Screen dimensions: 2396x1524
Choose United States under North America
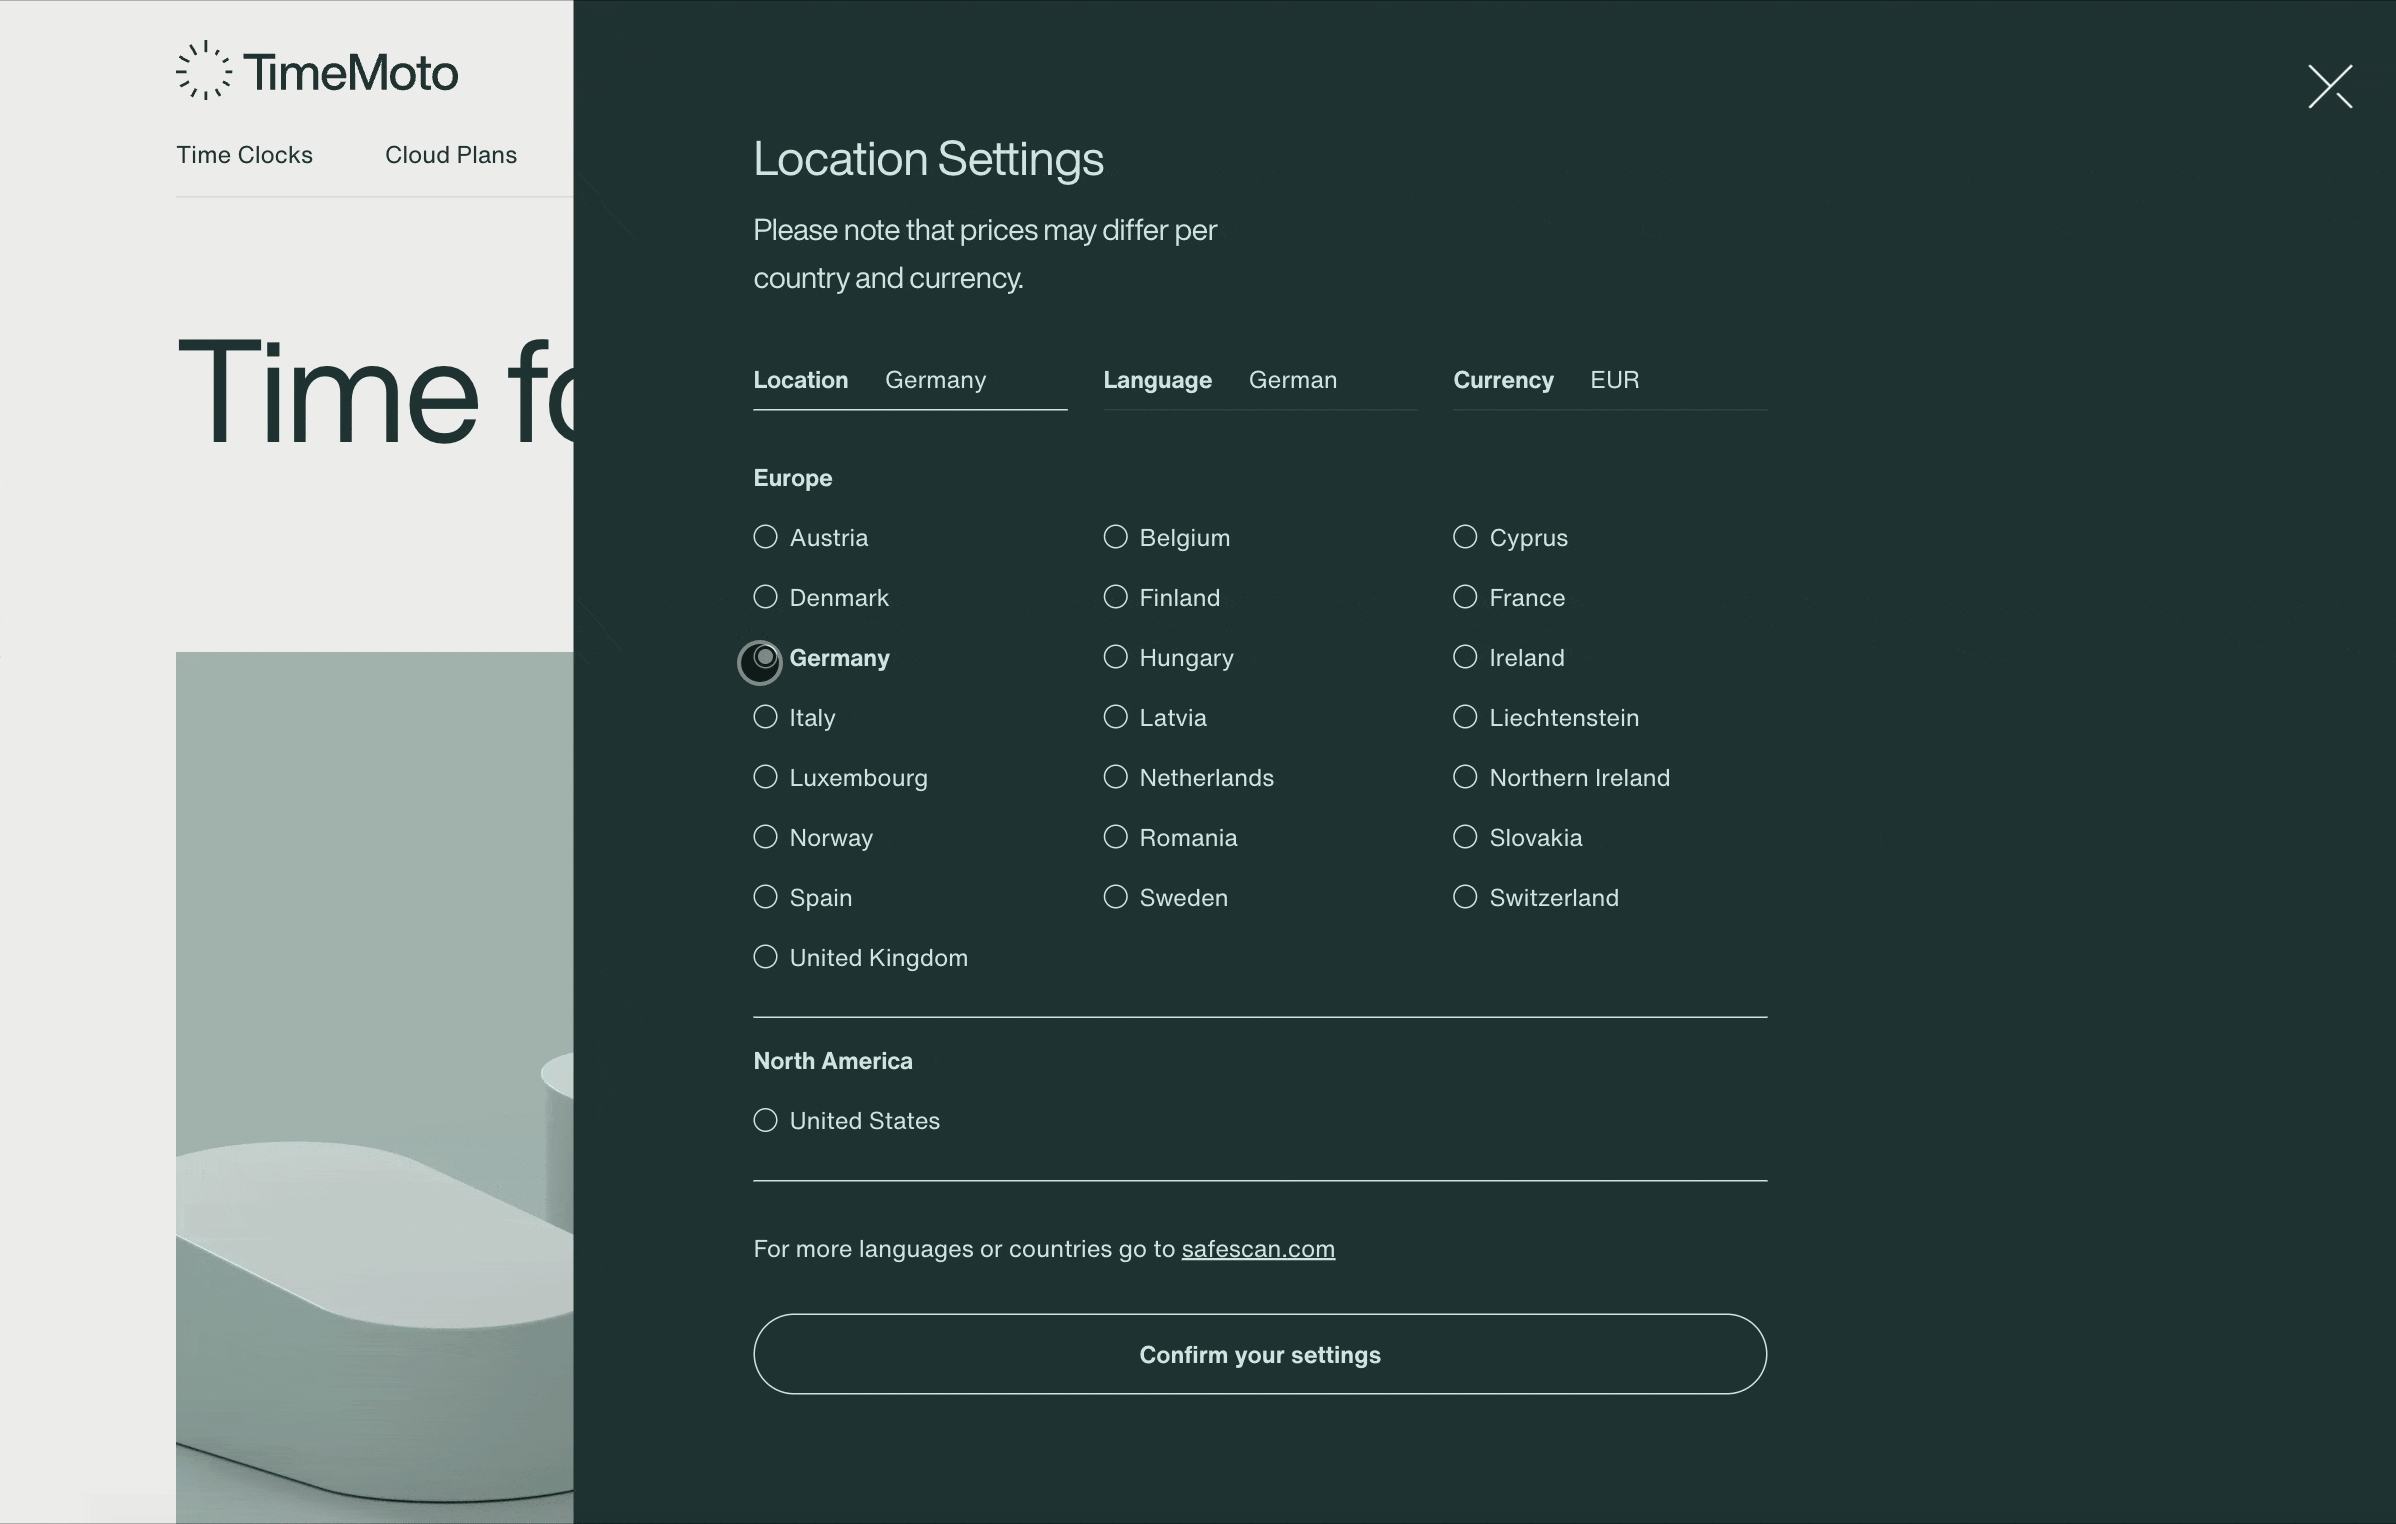coord(765,1120)
